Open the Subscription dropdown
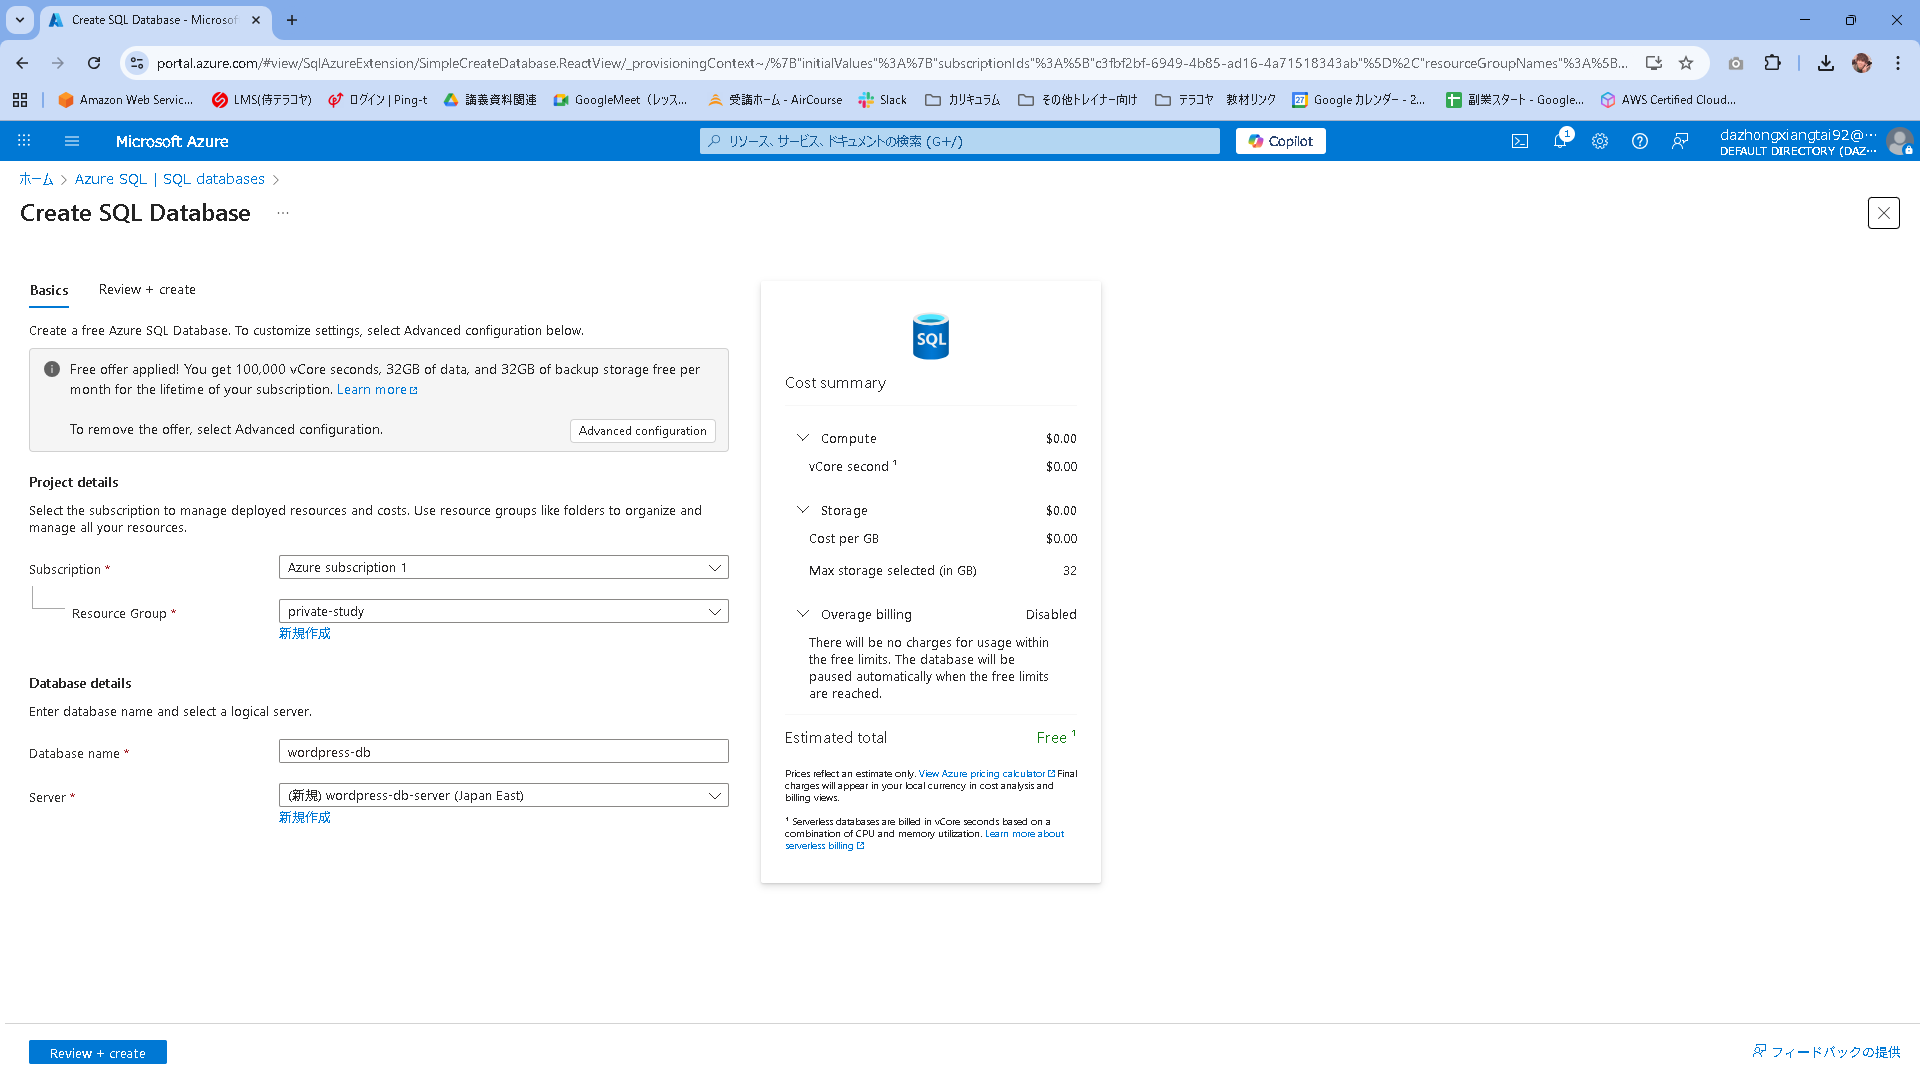Viewport: 1920px width, 1080px height. [503, 568]
